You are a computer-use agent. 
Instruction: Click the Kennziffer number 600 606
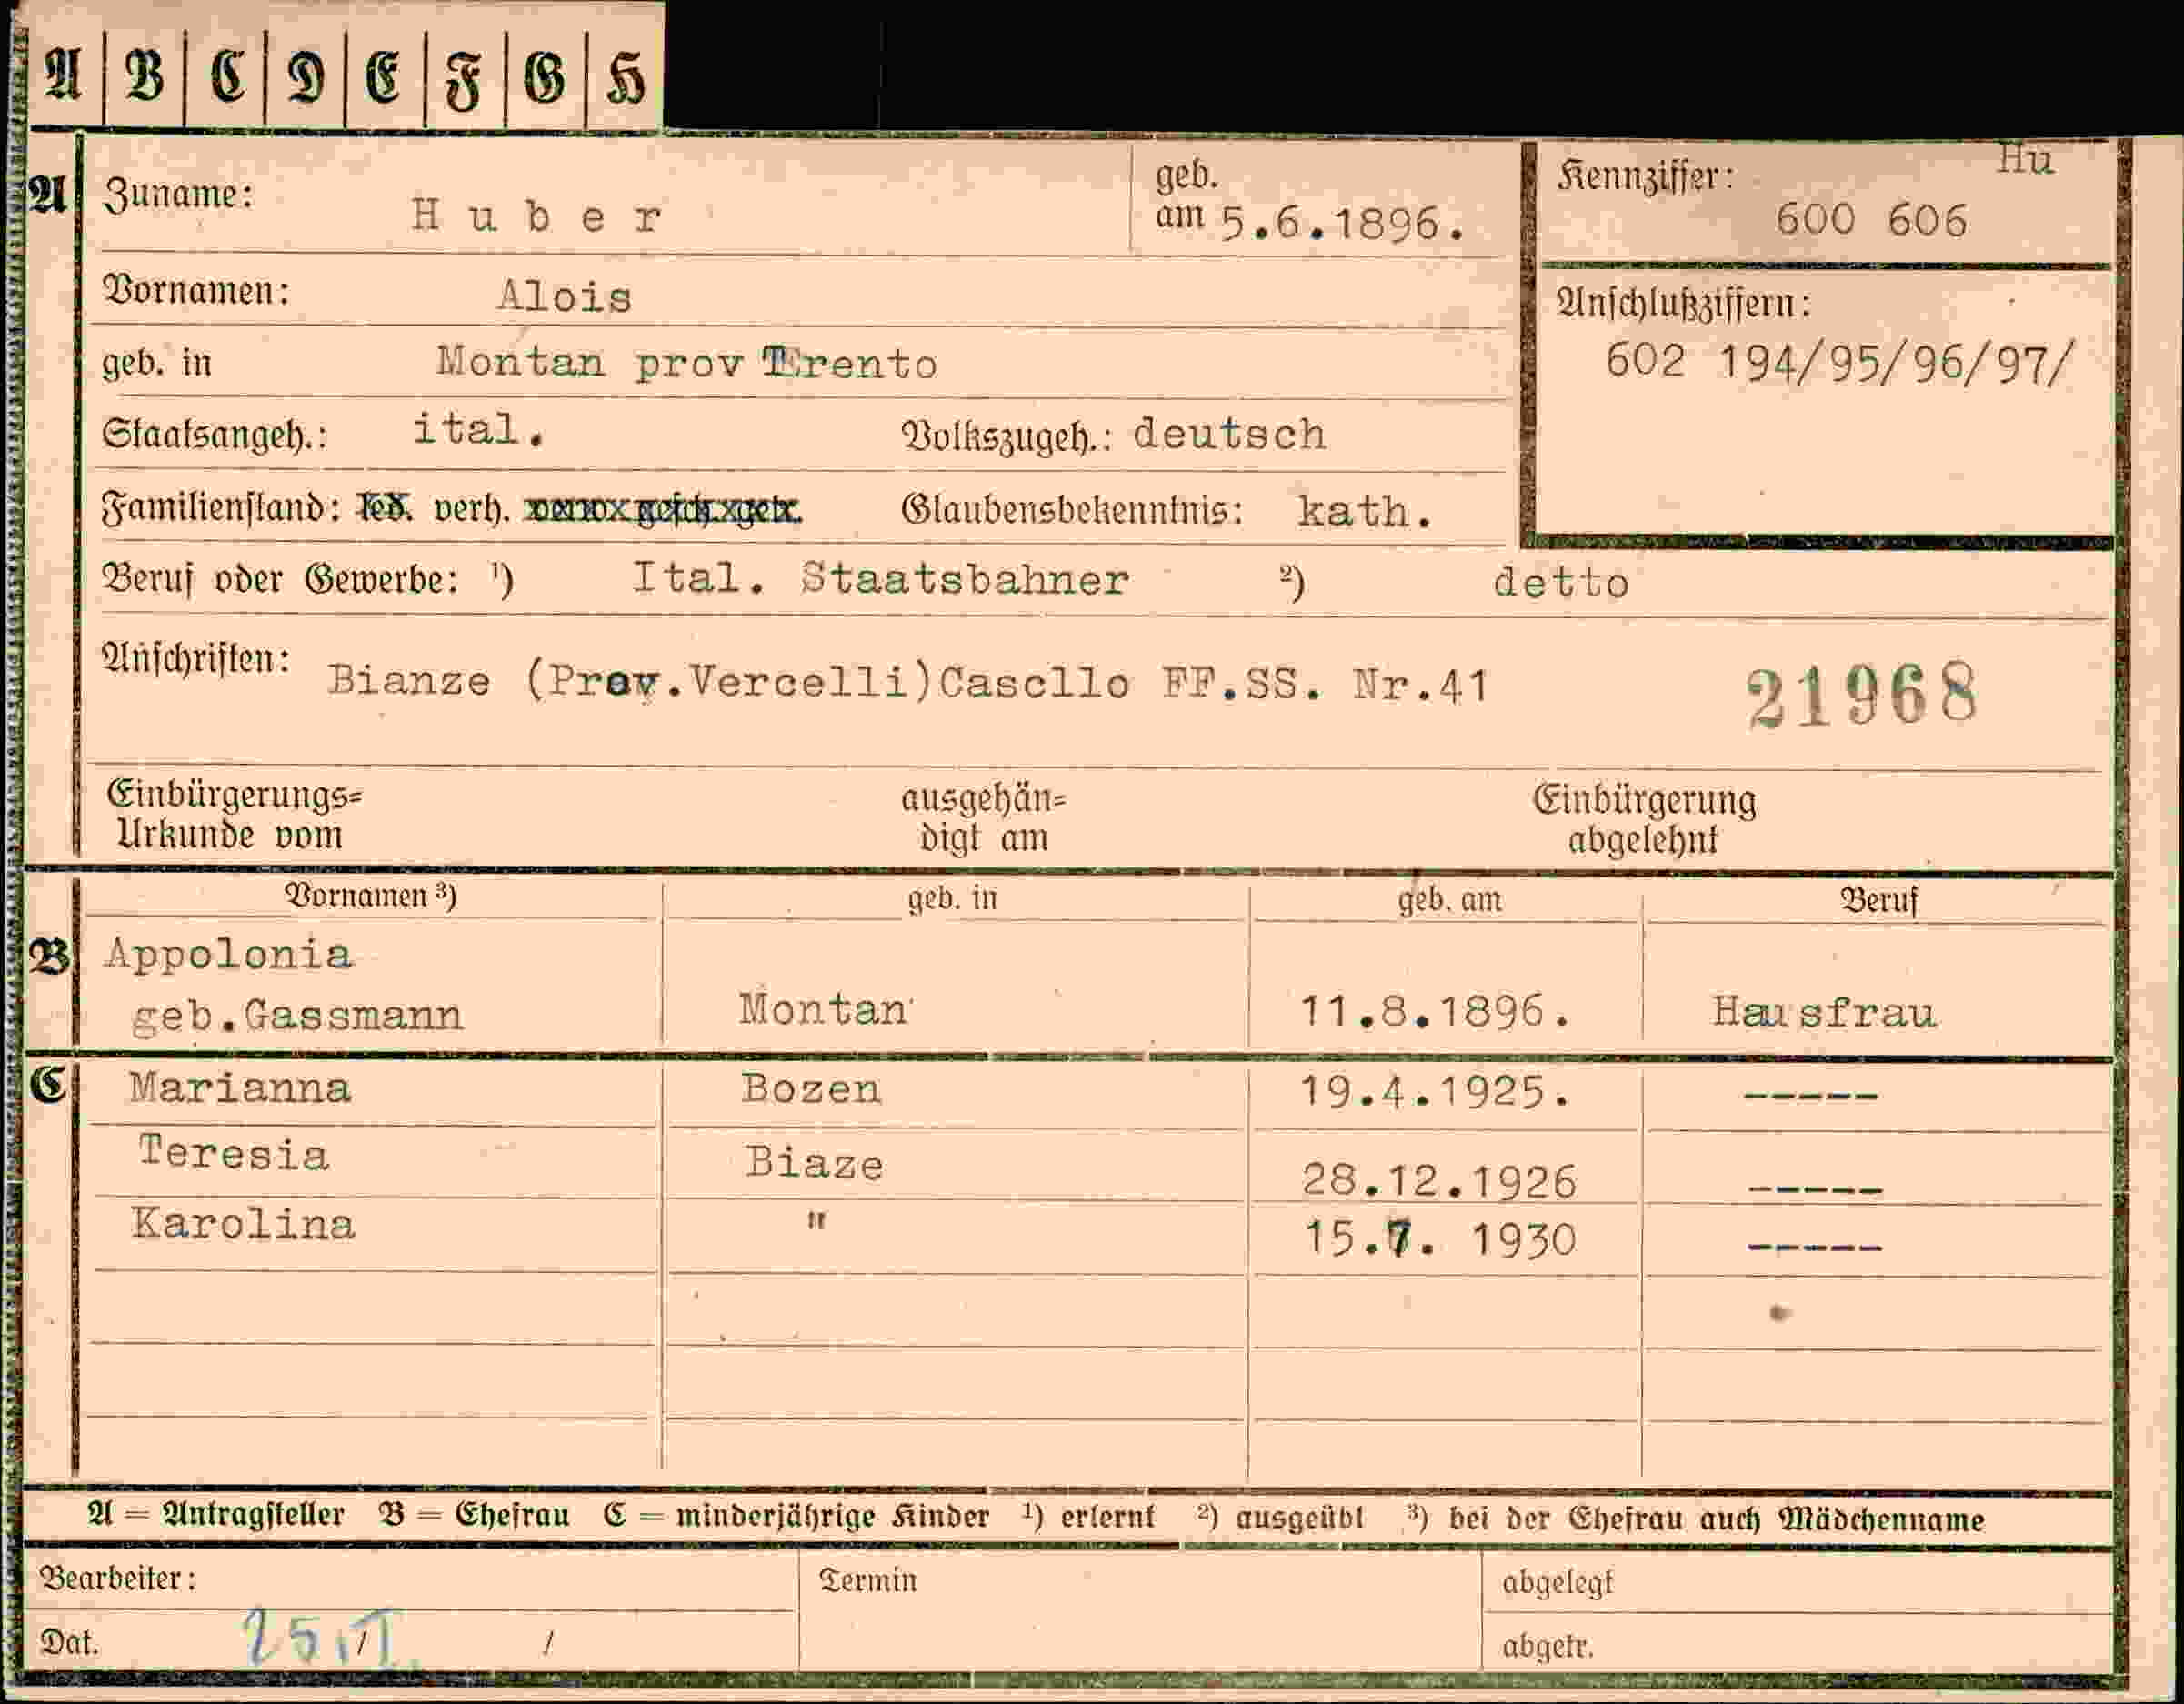[x=1871, y=220]
